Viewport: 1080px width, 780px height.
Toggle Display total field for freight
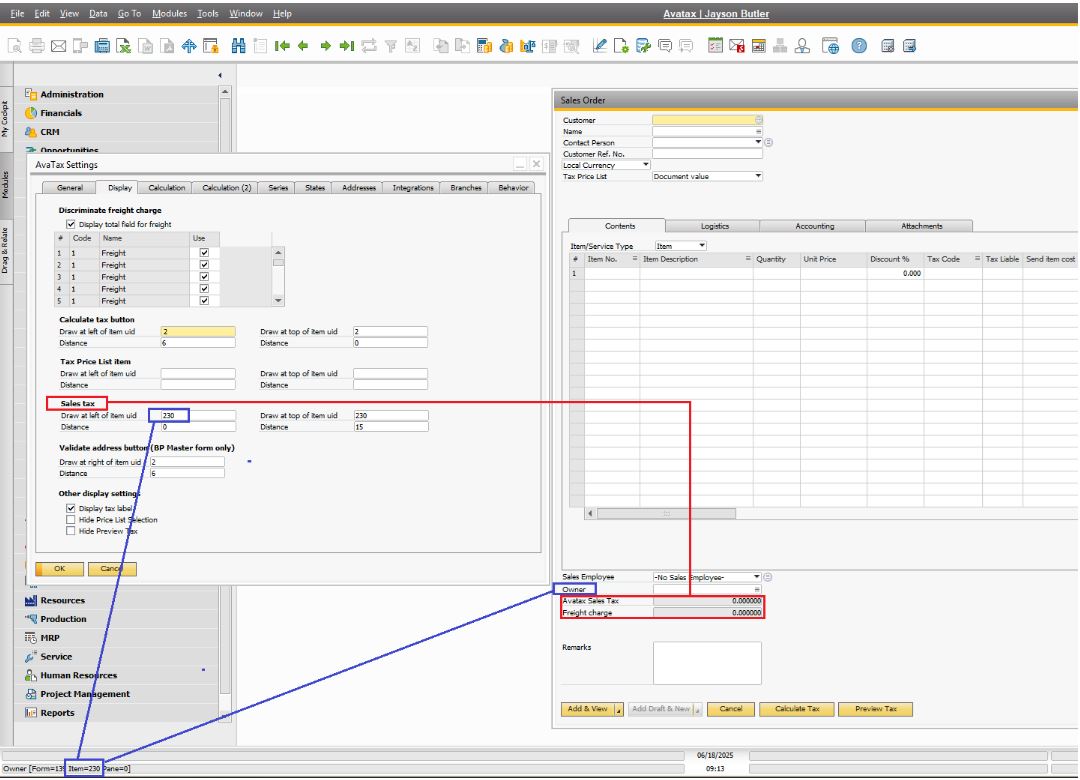[70, 224]
